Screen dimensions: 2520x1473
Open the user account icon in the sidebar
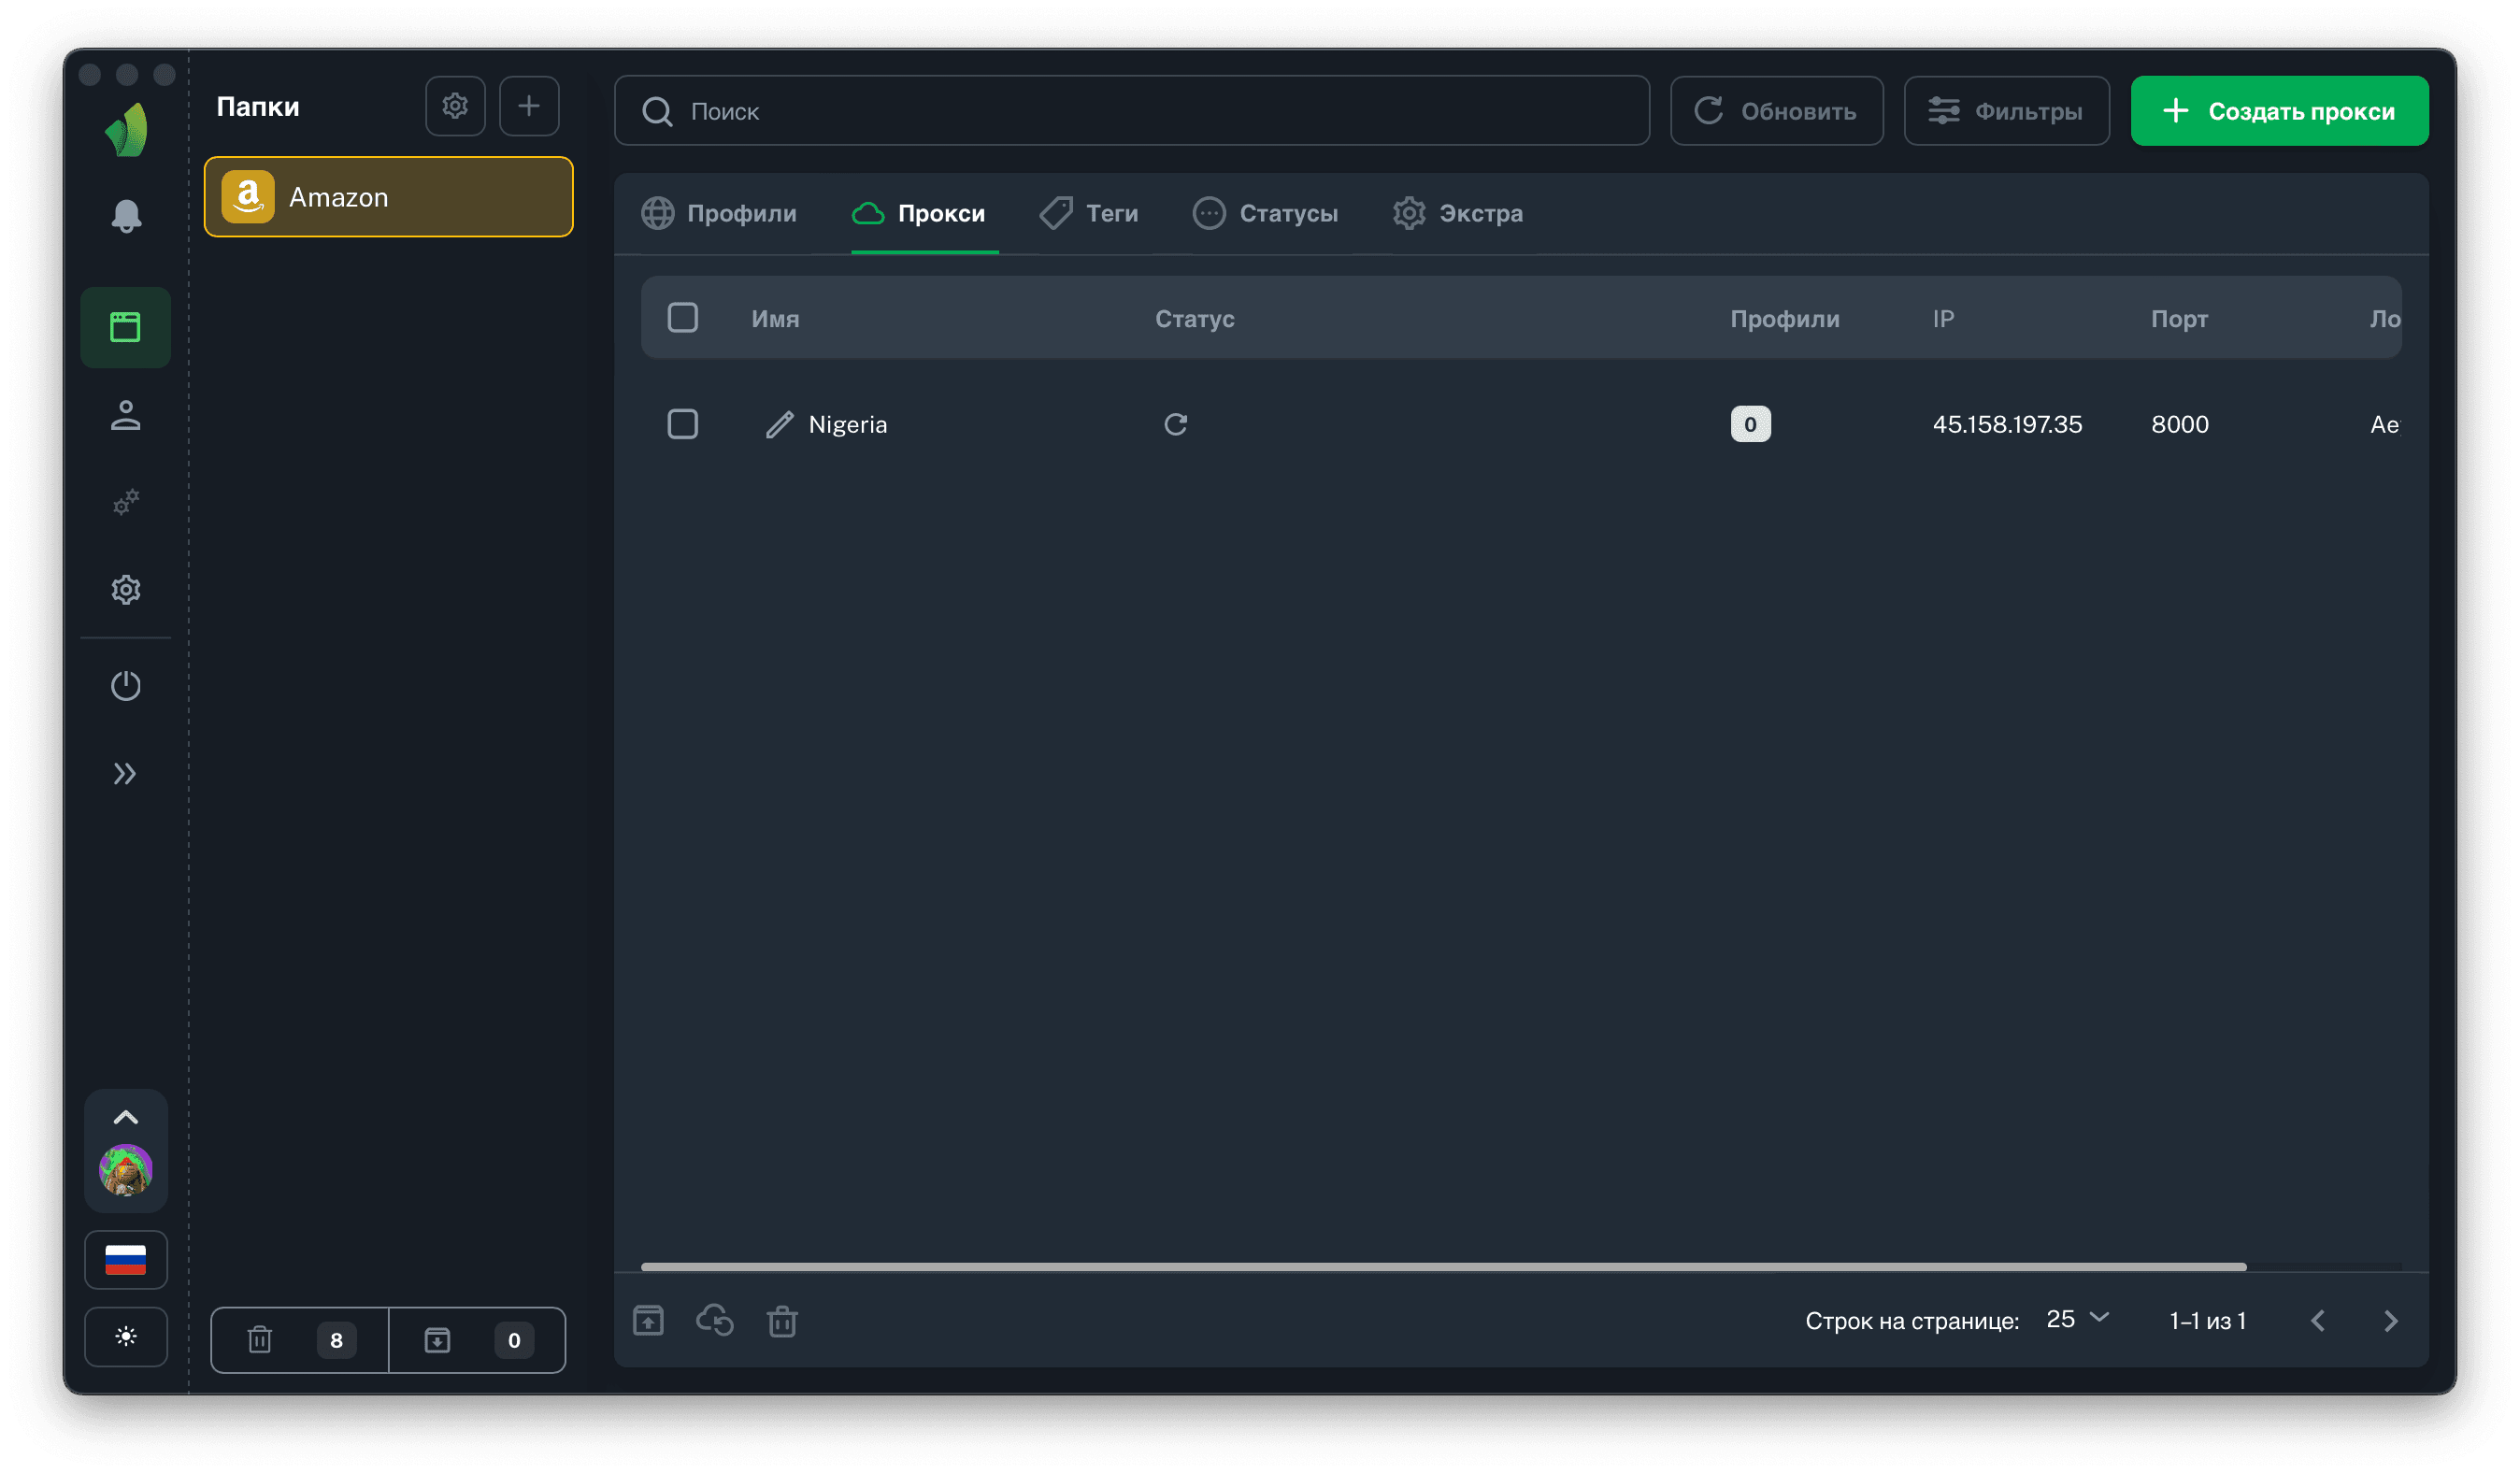(x=125, y=415)
